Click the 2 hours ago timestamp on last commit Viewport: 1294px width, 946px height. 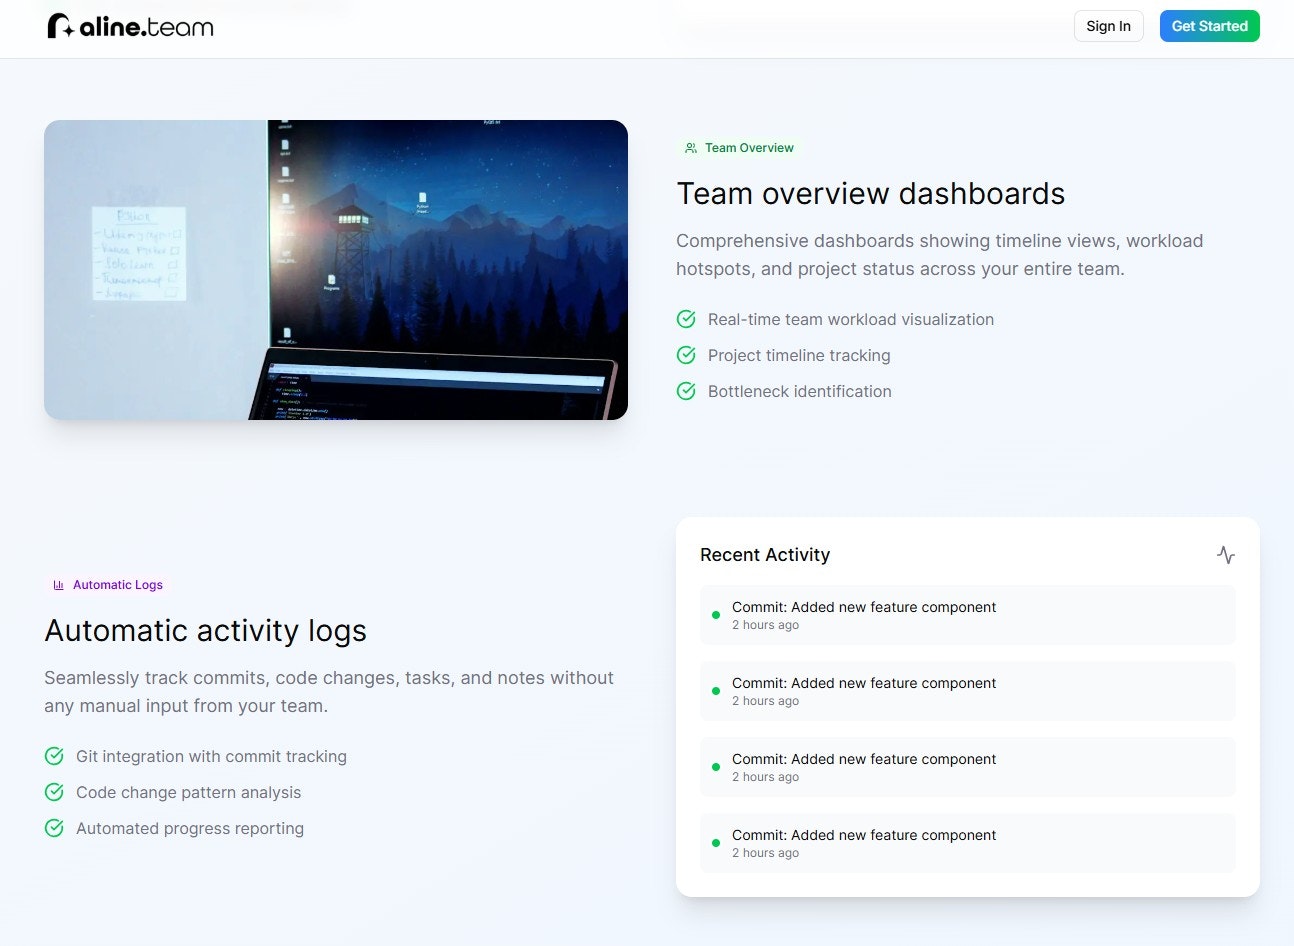coord(766,852)
